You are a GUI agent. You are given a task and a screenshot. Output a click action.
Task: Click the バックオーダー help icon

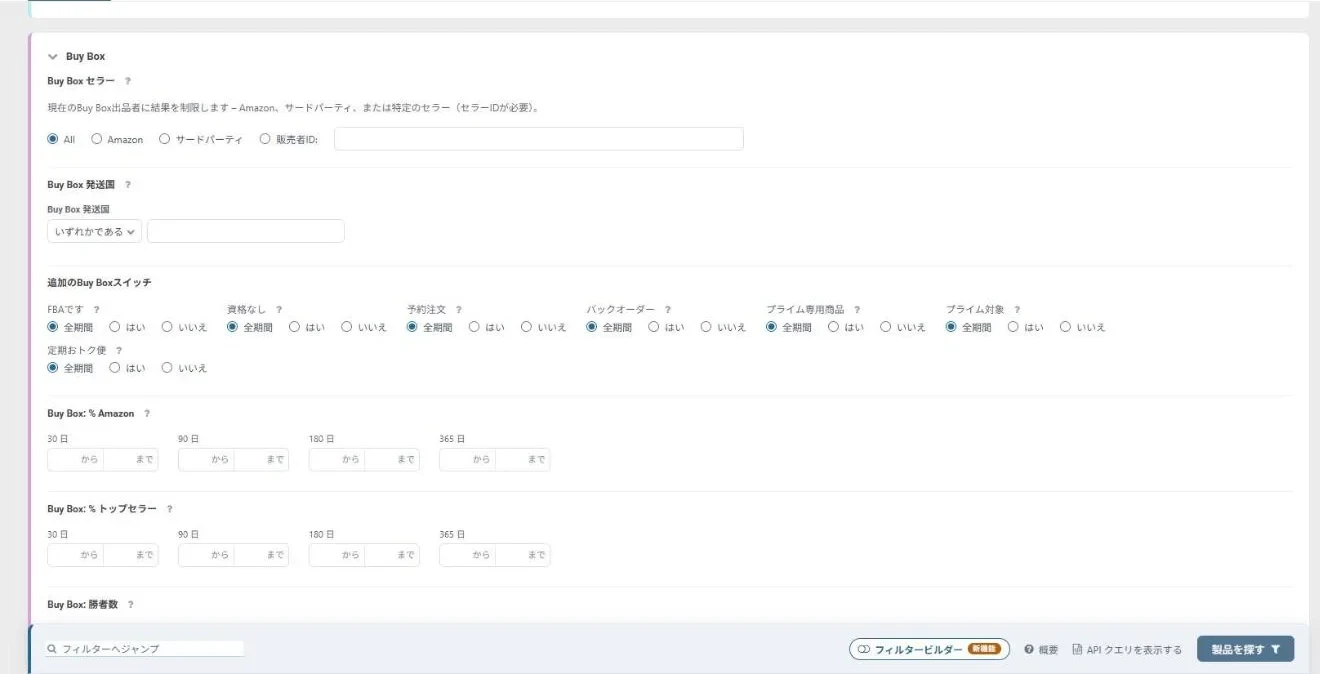tap(667, 310)
